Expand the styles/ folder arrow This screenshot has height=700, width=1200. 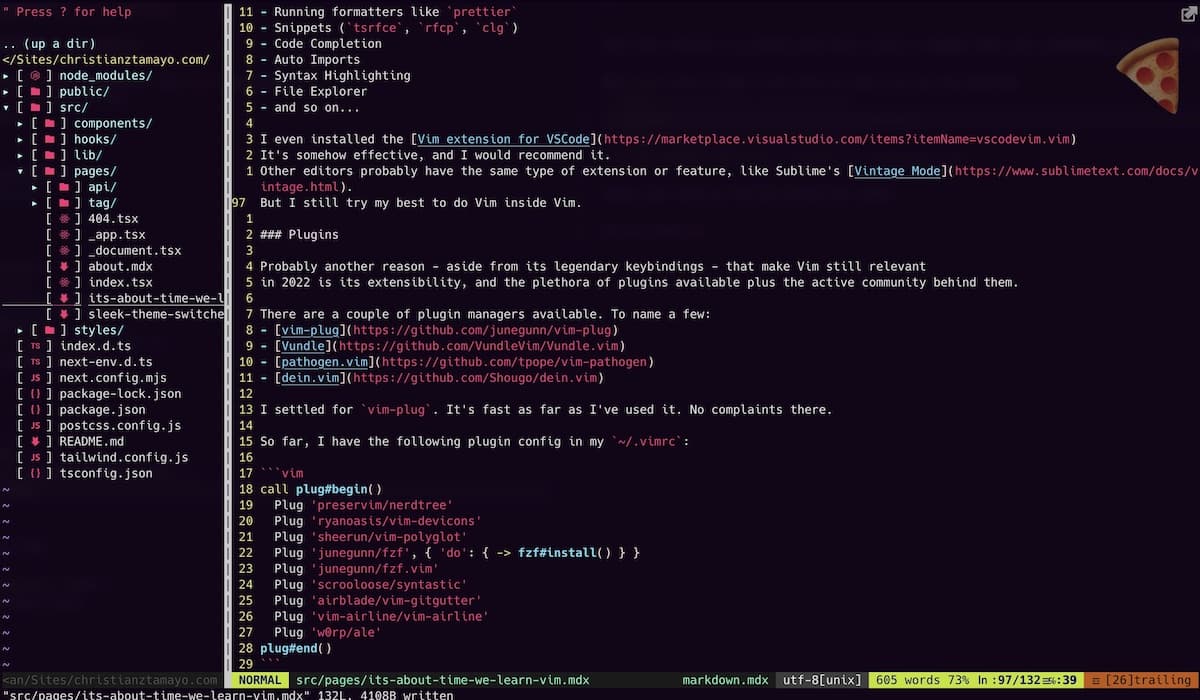(21, 330)
